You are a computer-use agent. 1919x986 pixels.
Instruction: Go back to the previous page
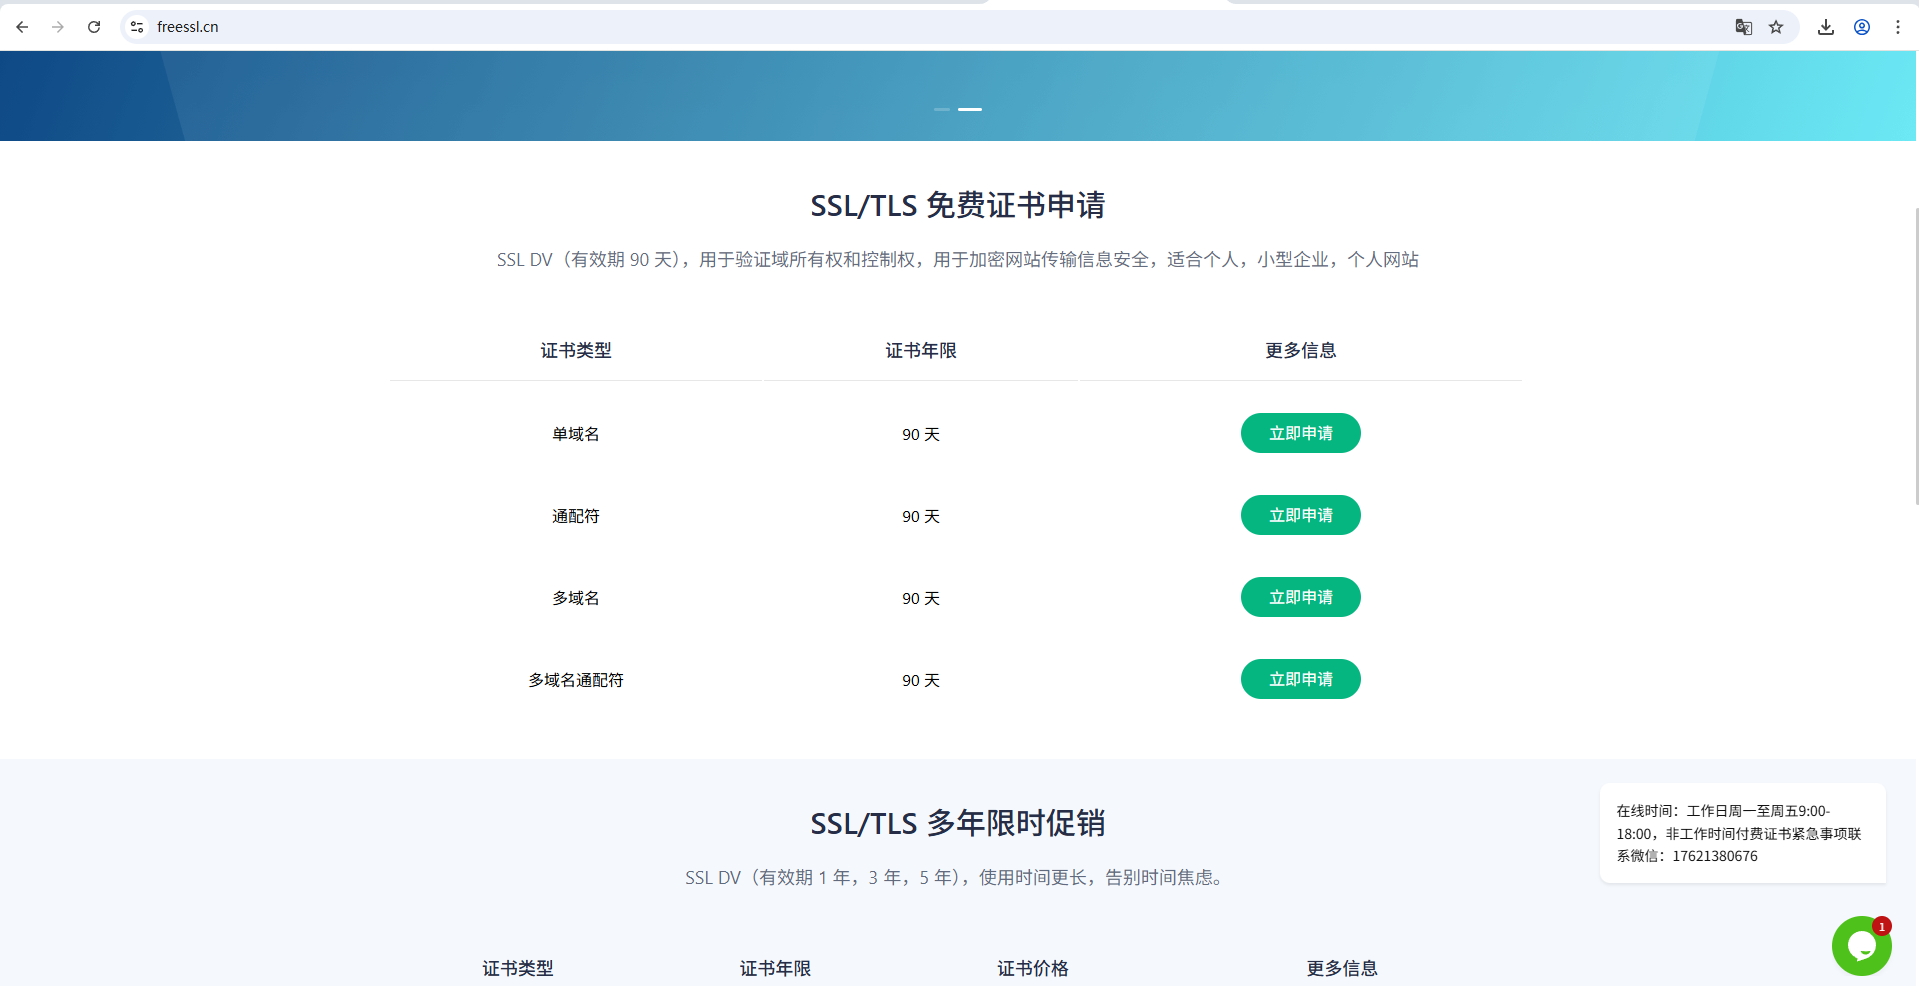22,27
